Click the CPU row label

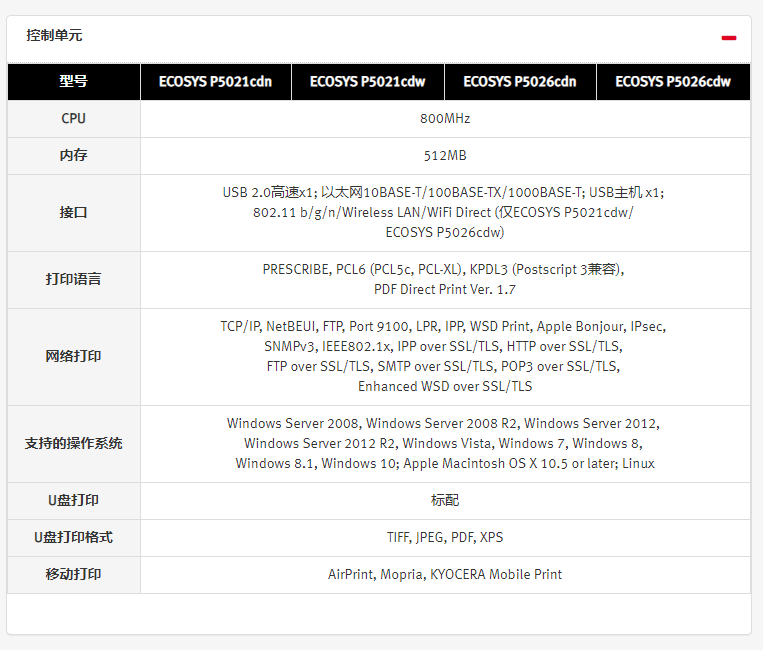tap(73, 118)
